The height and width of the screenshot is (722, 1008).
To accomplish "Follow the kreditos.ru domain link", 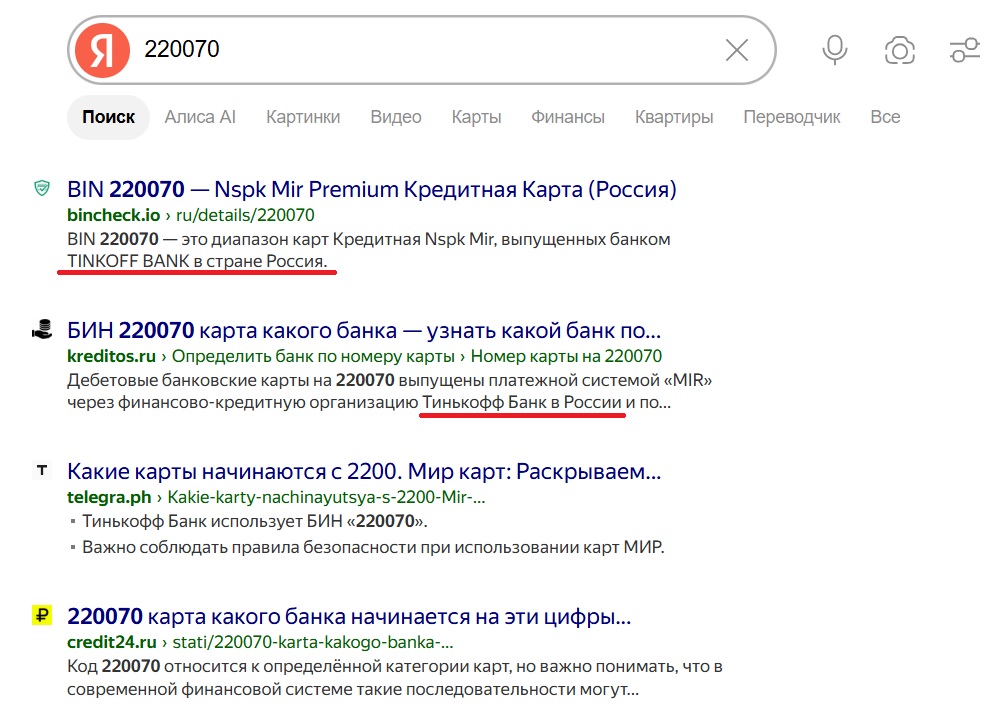I will coord(111,356).
